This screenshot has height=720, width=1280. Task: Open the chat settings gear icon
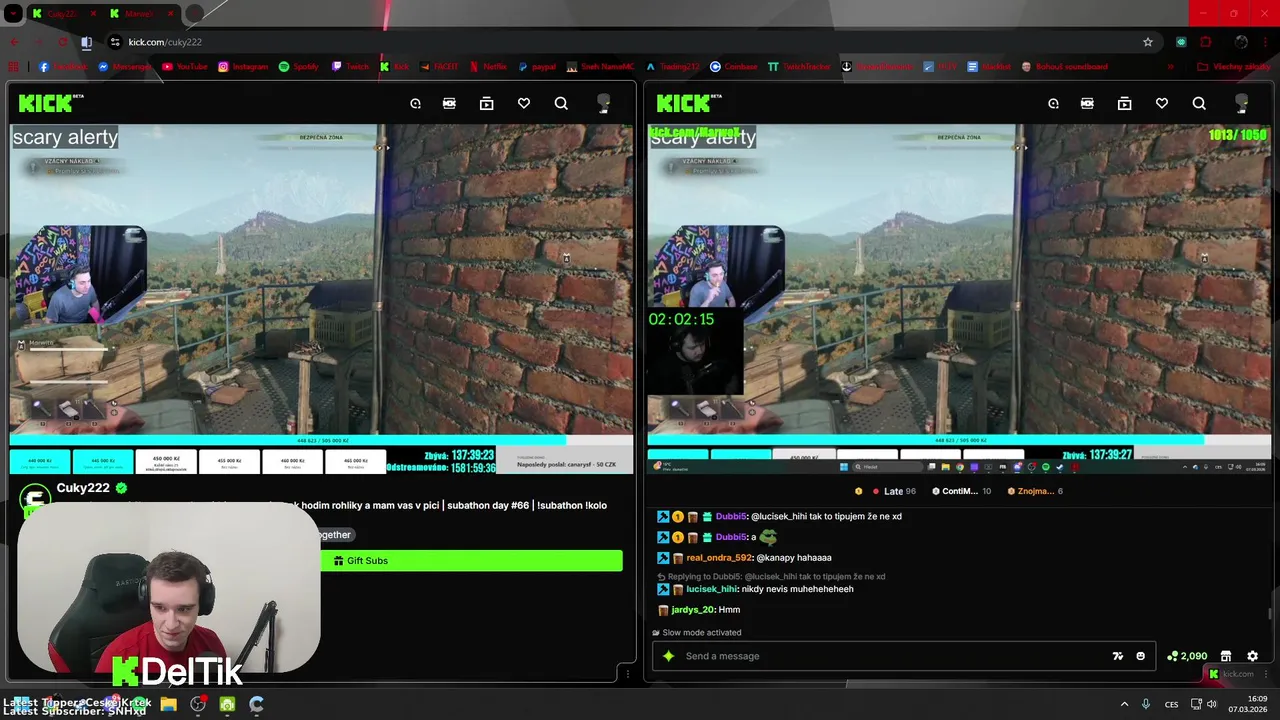(x=1252, y=656)
